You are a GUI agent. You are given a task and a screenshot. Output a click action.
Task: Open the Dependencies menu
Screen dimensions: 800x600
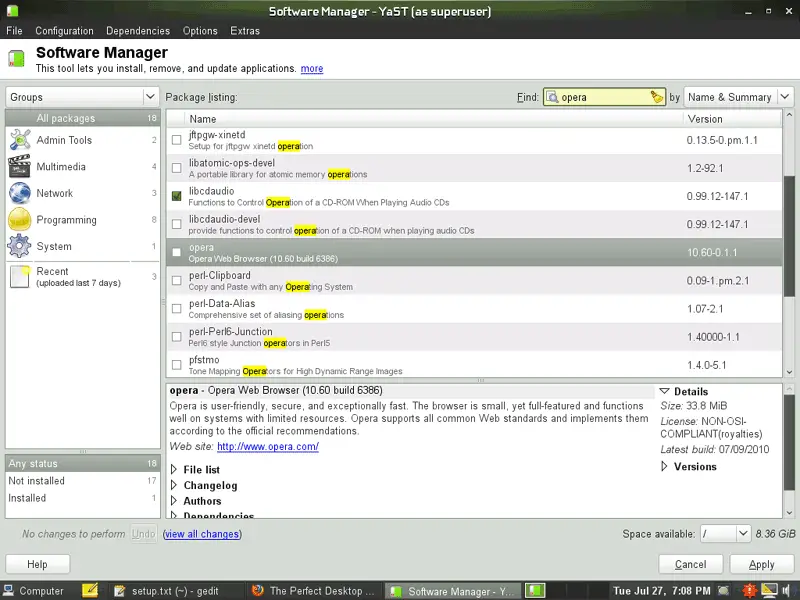[138, 31]
